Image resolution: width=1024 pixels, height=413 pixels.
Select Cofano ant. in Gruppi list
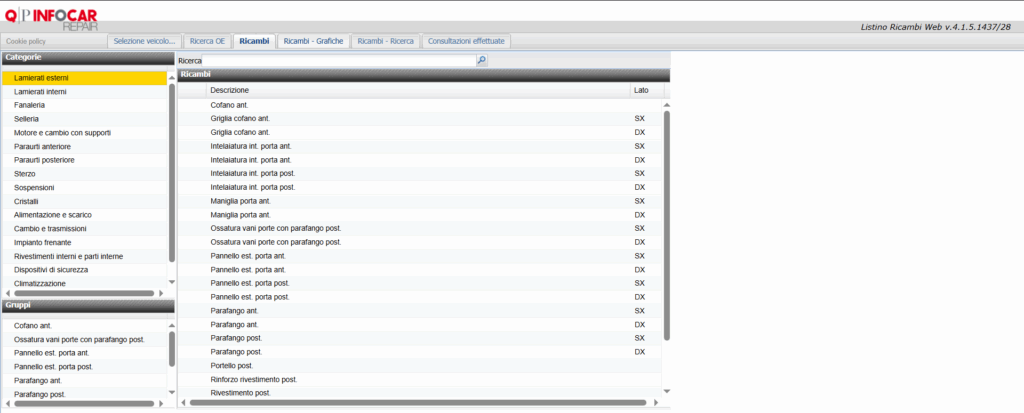(x=84, y=325)
